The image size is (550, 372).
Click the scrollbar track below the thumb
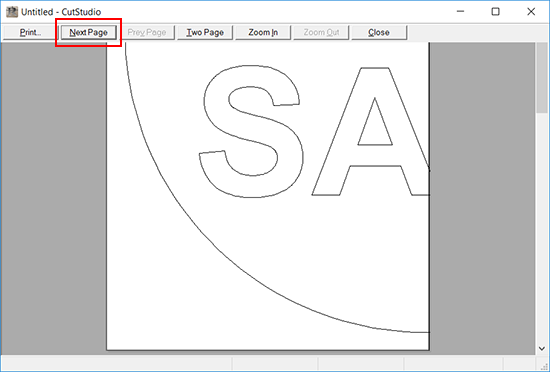tap(542, 228)
